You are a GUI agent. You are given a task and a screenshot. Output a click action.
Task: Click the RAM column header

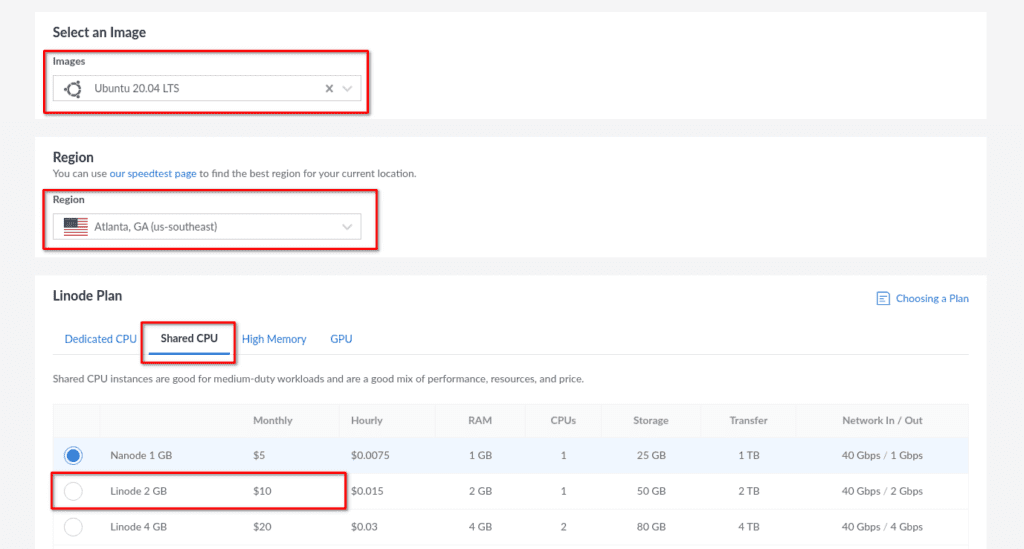click(480, 420)
